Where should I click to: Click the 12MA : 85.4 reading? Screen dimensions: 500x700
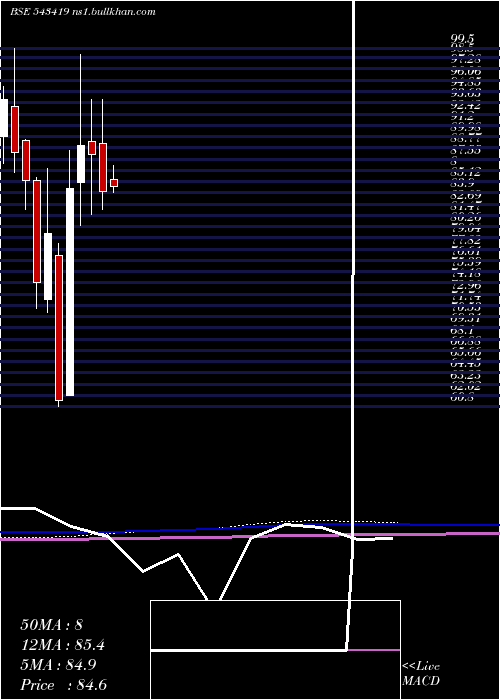(x=63, y=645)
